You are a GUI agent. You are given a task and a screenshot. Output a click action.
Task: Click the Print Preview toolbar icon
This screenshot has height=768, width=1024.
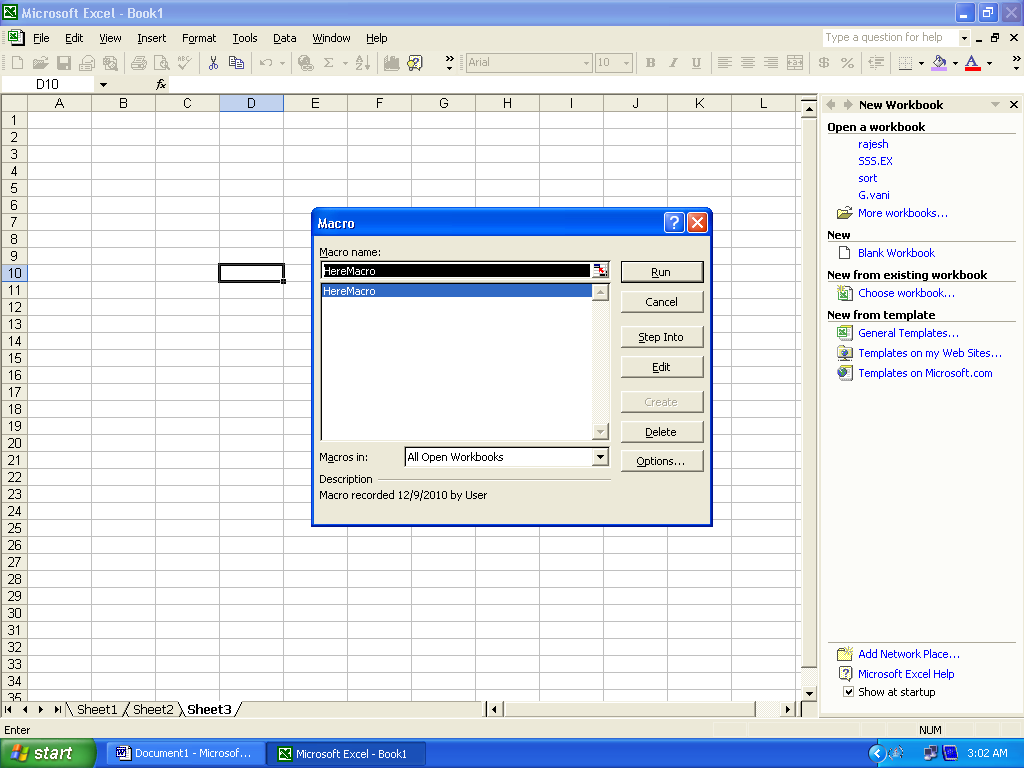click(161, 63)
